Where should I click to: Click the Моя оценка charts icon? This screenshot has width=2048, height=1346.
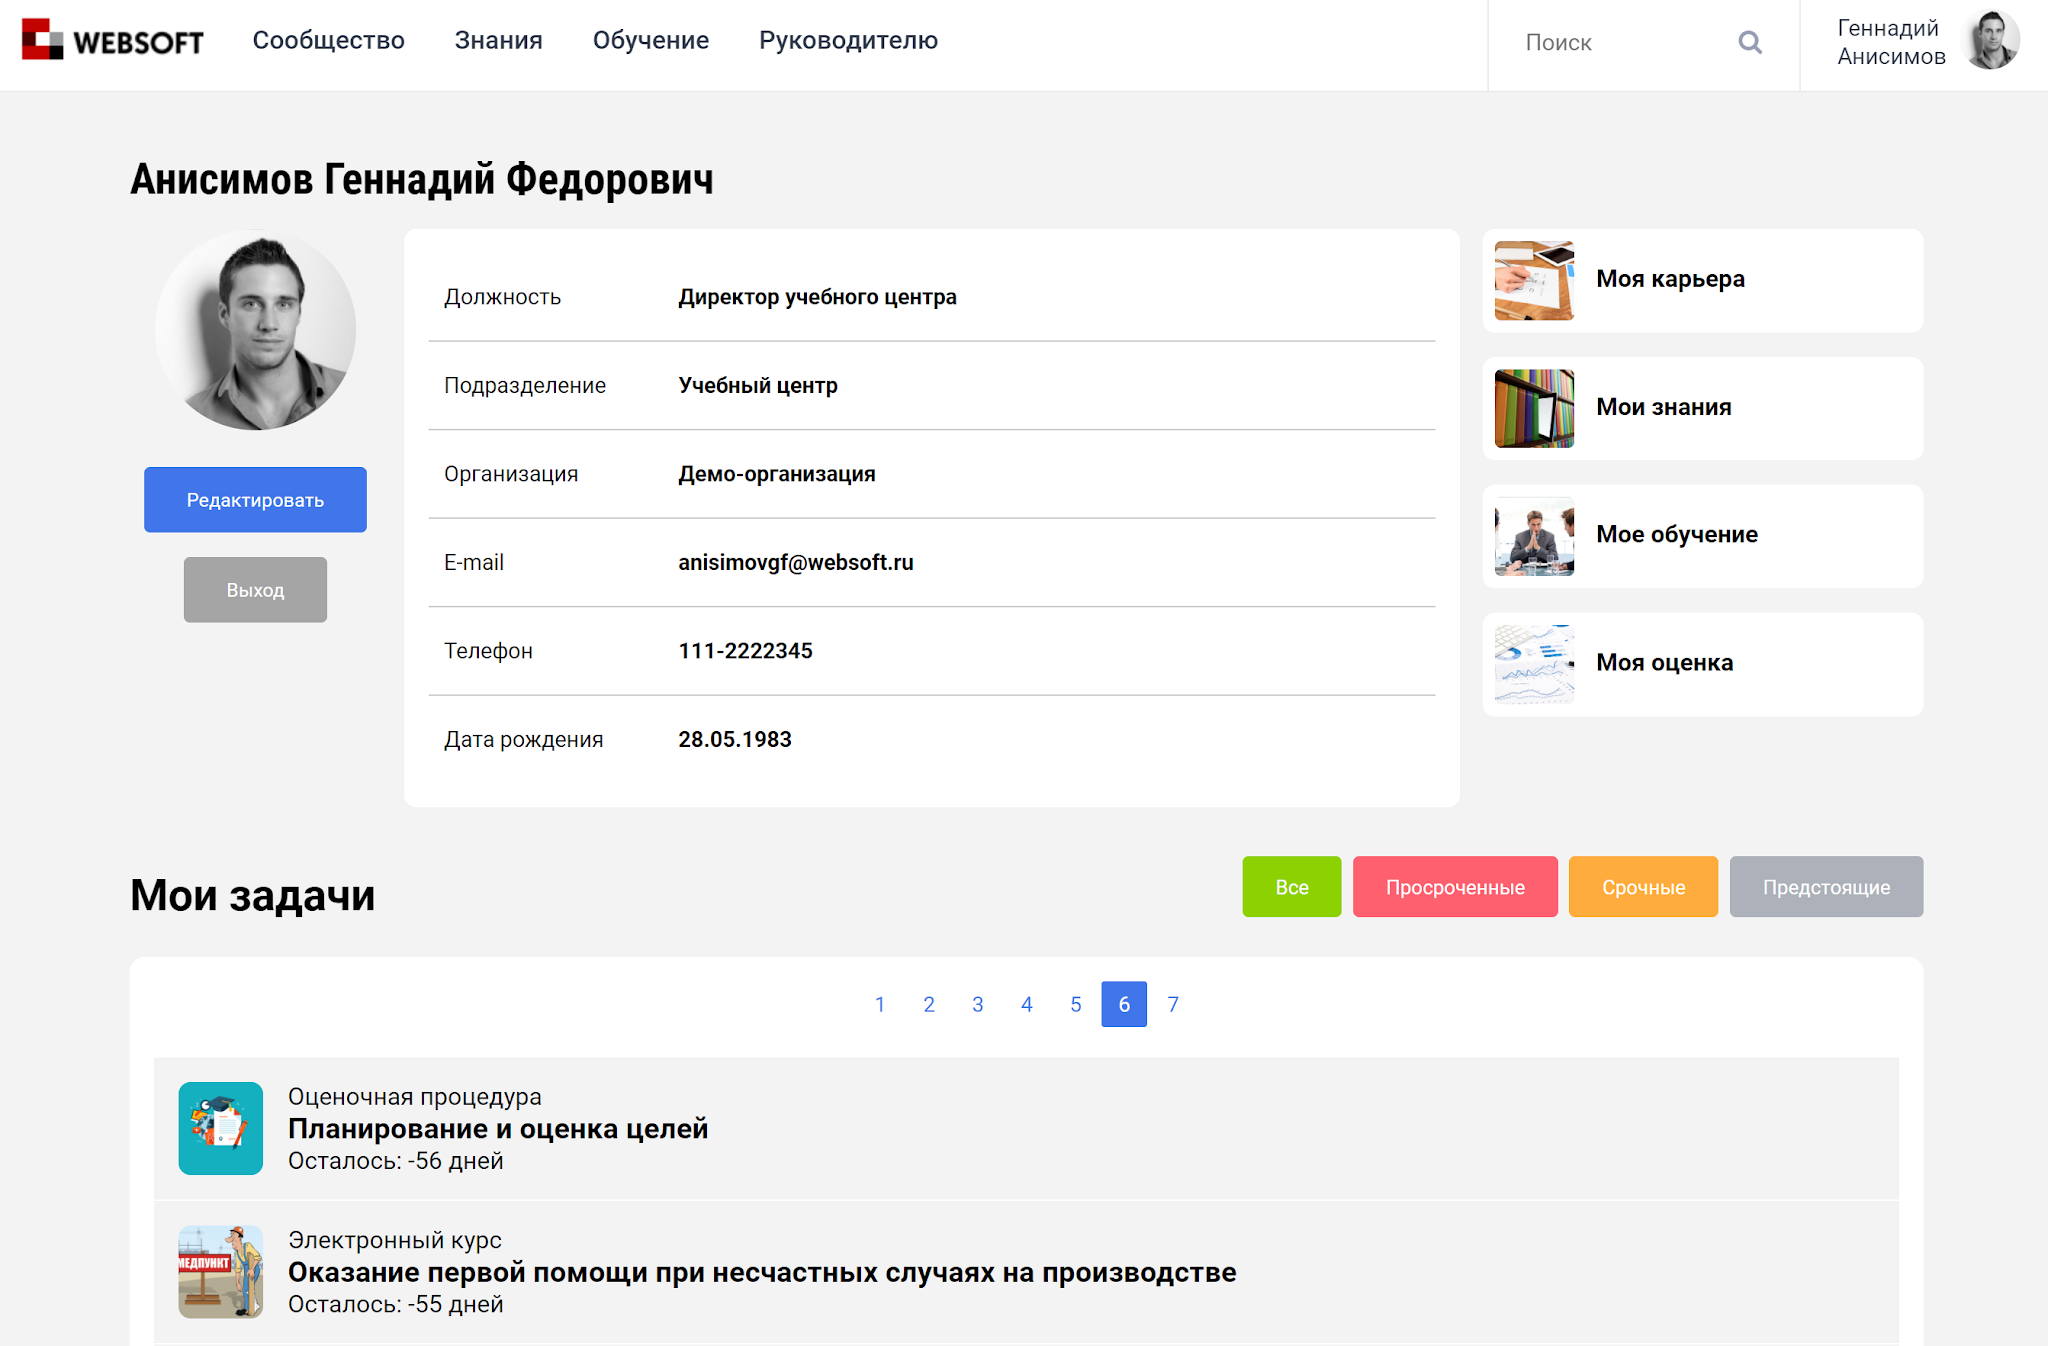pos(1533,664)
